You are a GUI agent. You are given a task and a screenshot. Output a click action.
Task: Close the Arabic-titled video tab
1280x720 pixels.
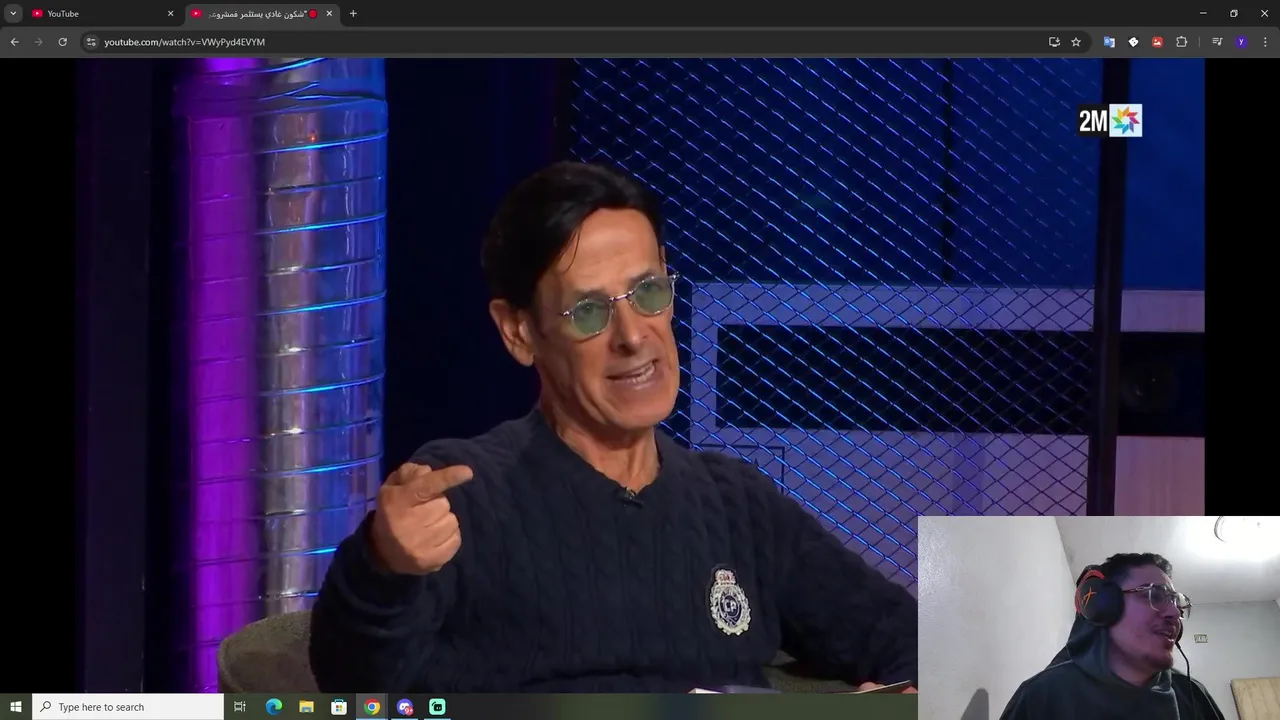click(329, 13)
